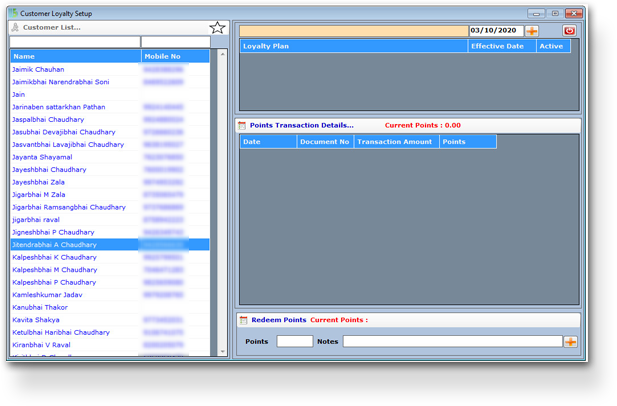Select customer Jaimik Chauhan from list
Image resolution: width=617 pixels, height=406 pixels.
tap(38, 70)
